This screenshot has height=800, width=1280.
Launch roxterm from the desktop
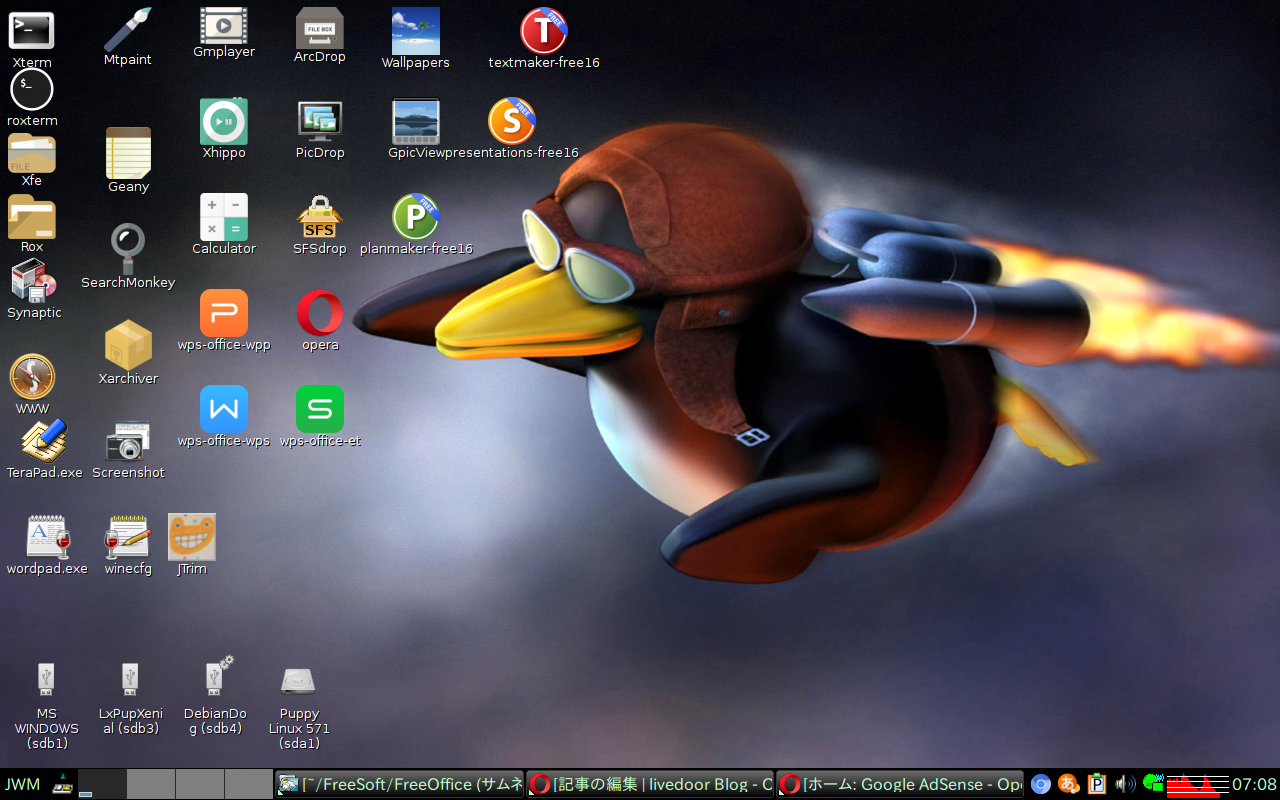[x=32, y=89]
